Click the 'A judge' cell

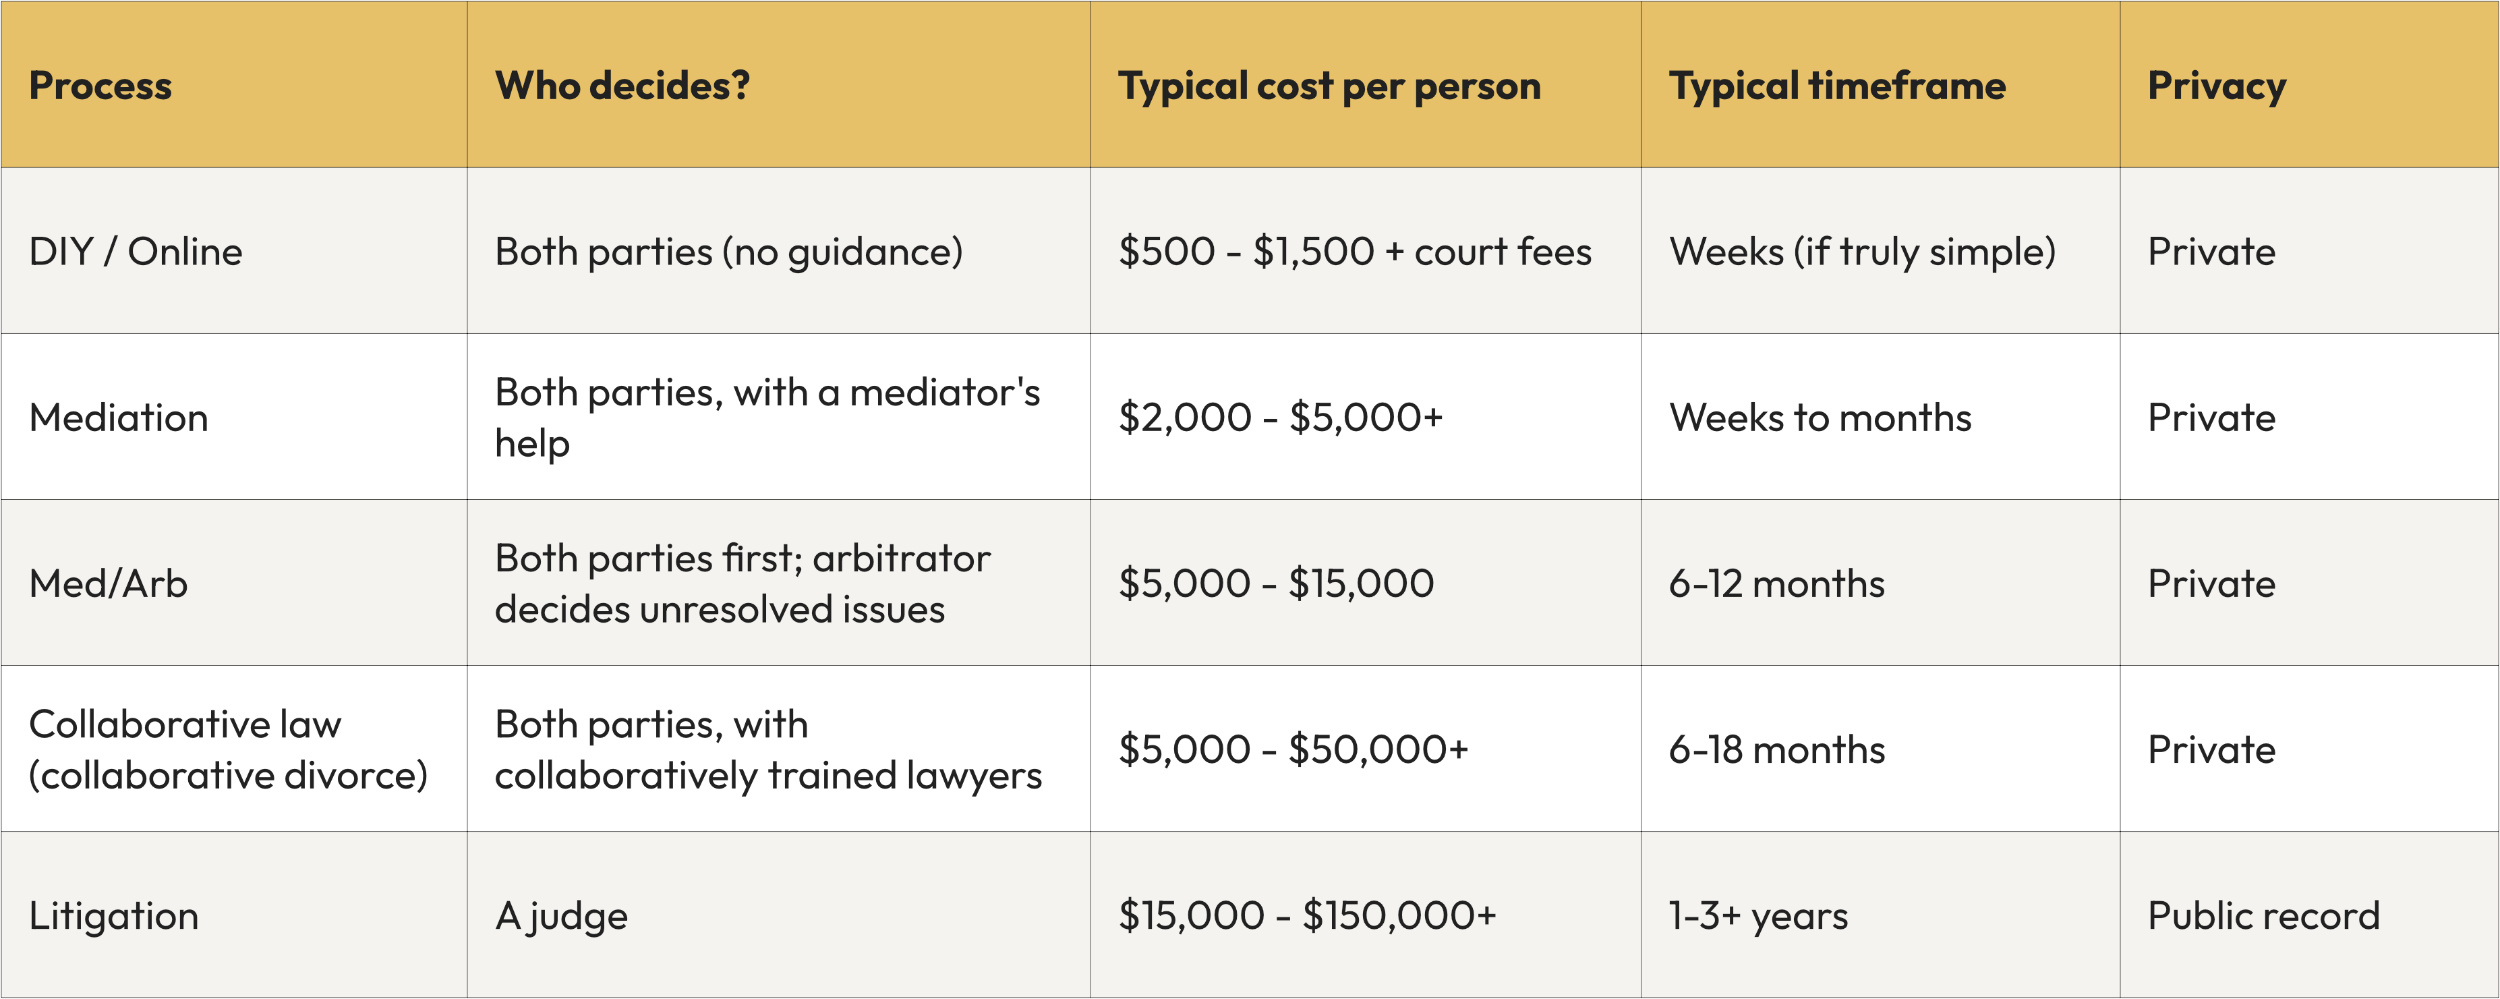click(562, 916)
